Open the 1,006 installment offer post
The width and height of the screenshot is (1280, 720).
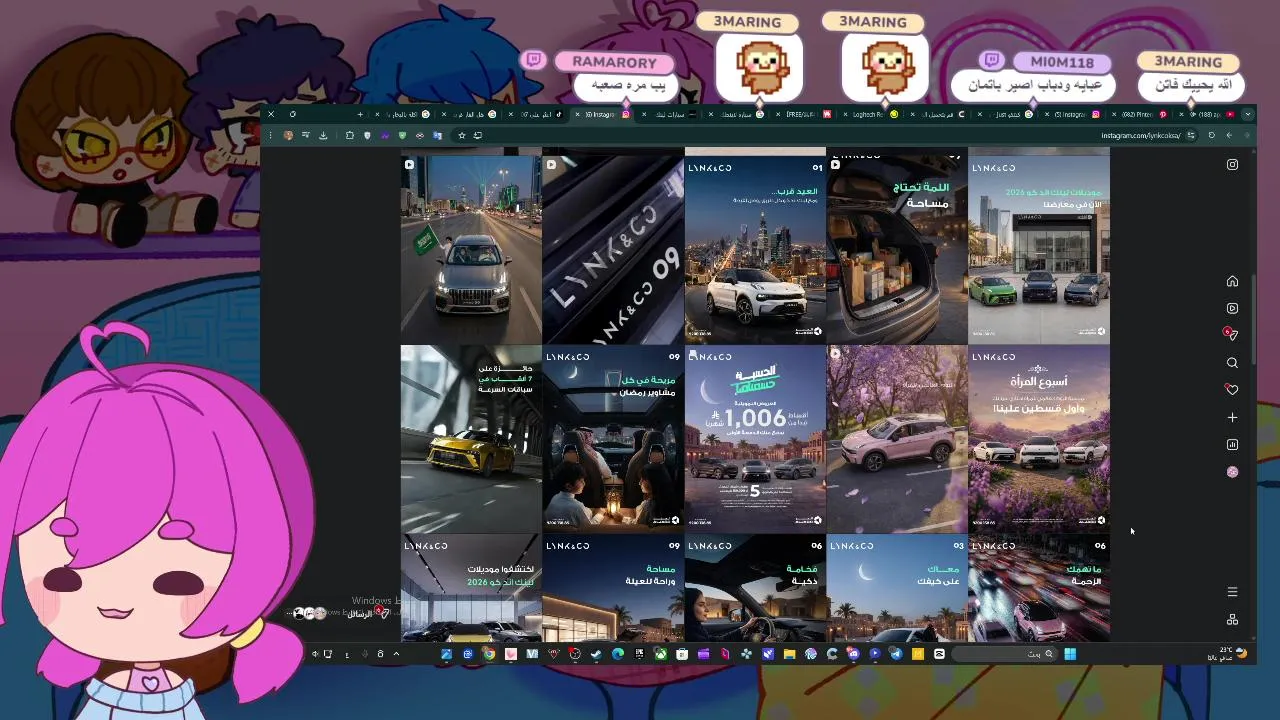(x=755, y=439)
